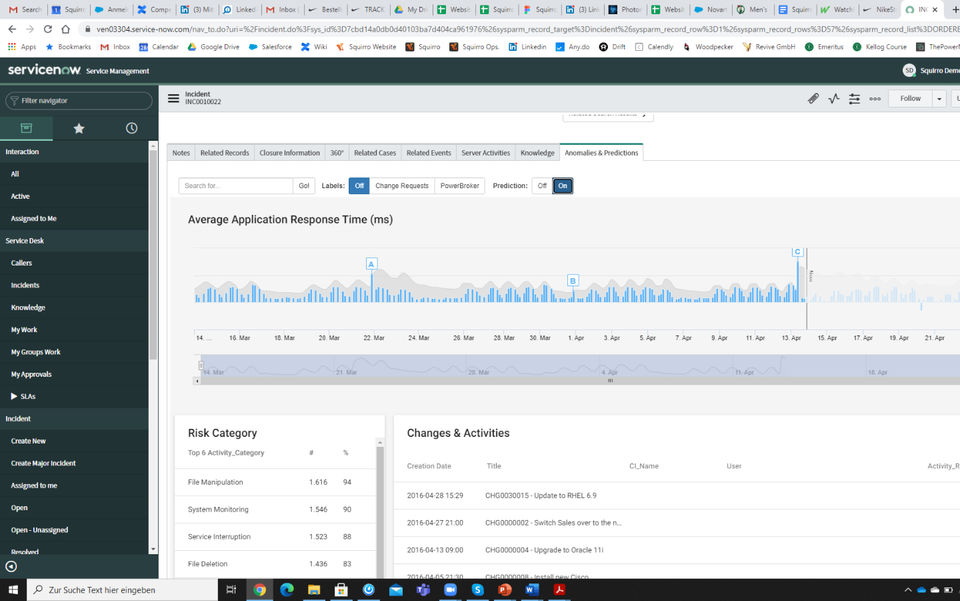Screen dimensions: 960x601
Task: Enable the PowerBroker labels option
Action: pos(459,186)
